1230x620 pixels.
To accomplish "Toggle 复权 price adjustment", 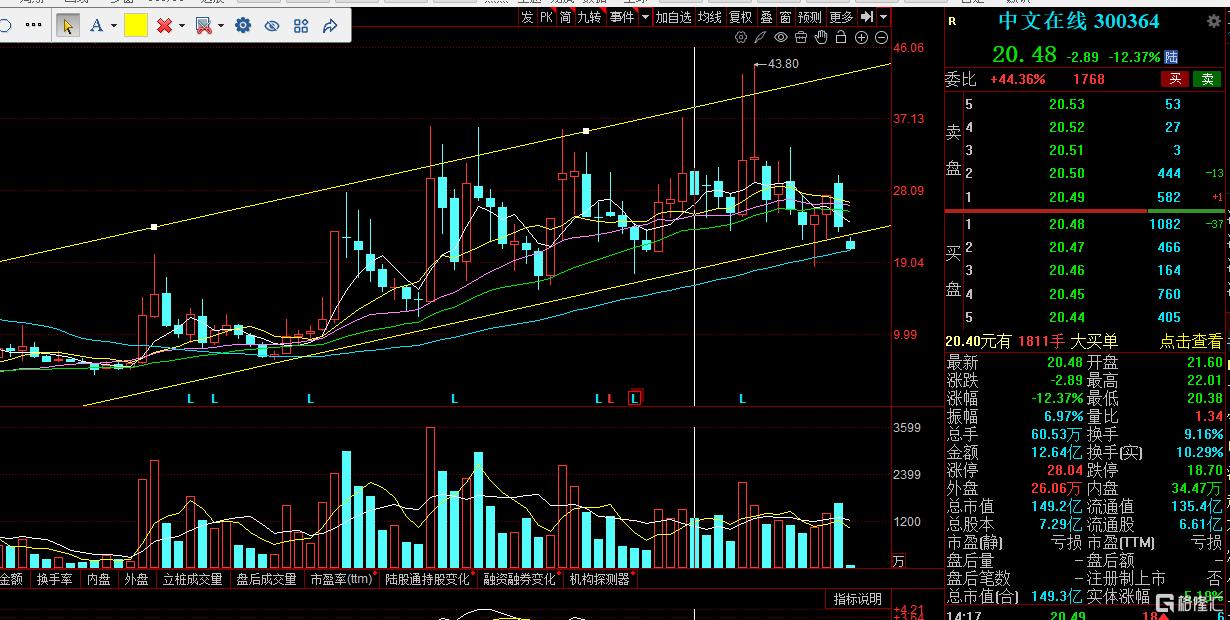I will 740,17.
